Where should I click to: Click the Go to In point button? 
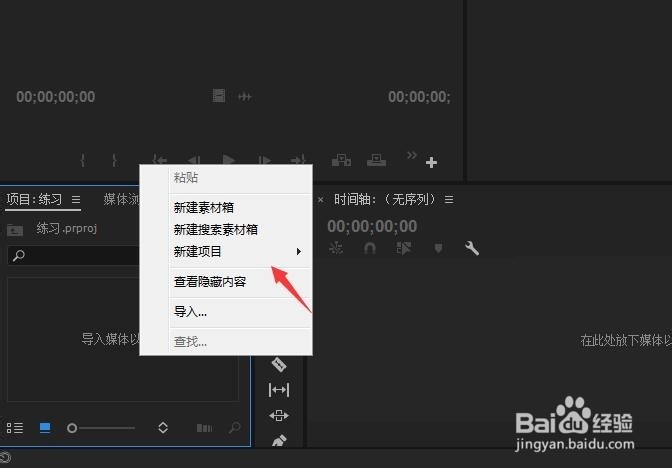click(x=159, y=160)
